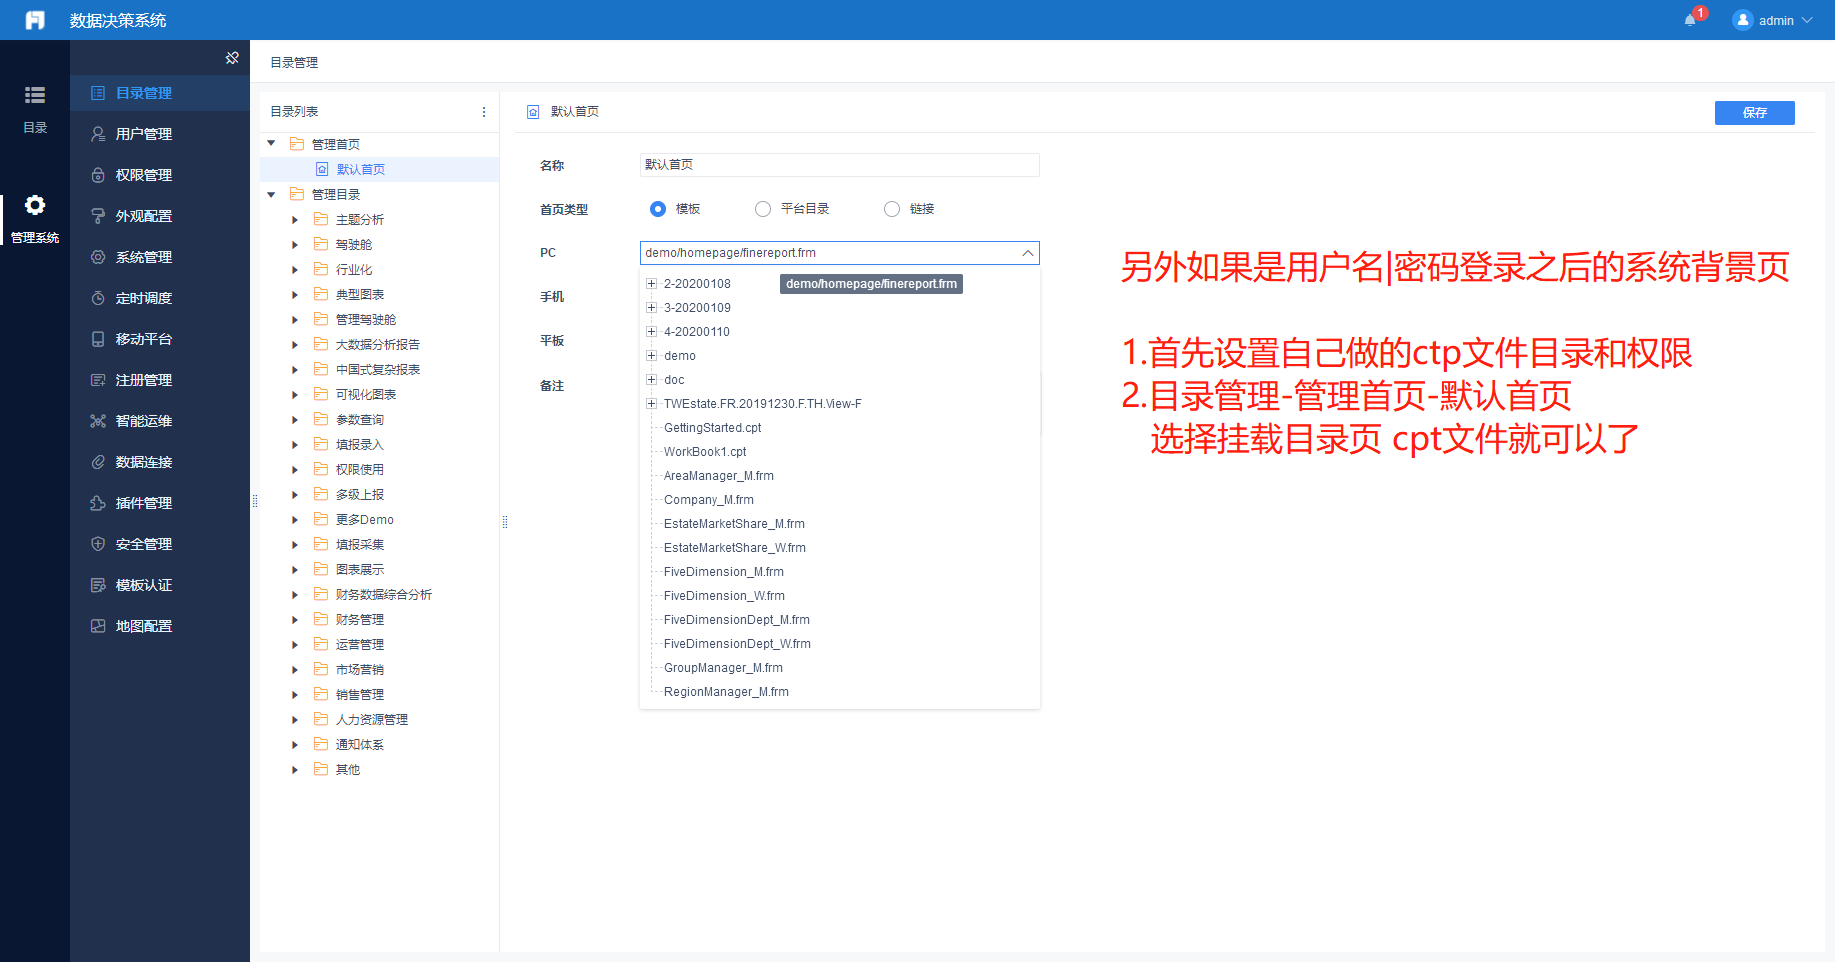Expand the 驾驶舱 folder arrow
This screenshot has height=962, width=1835.
click(x=295, y=244)
